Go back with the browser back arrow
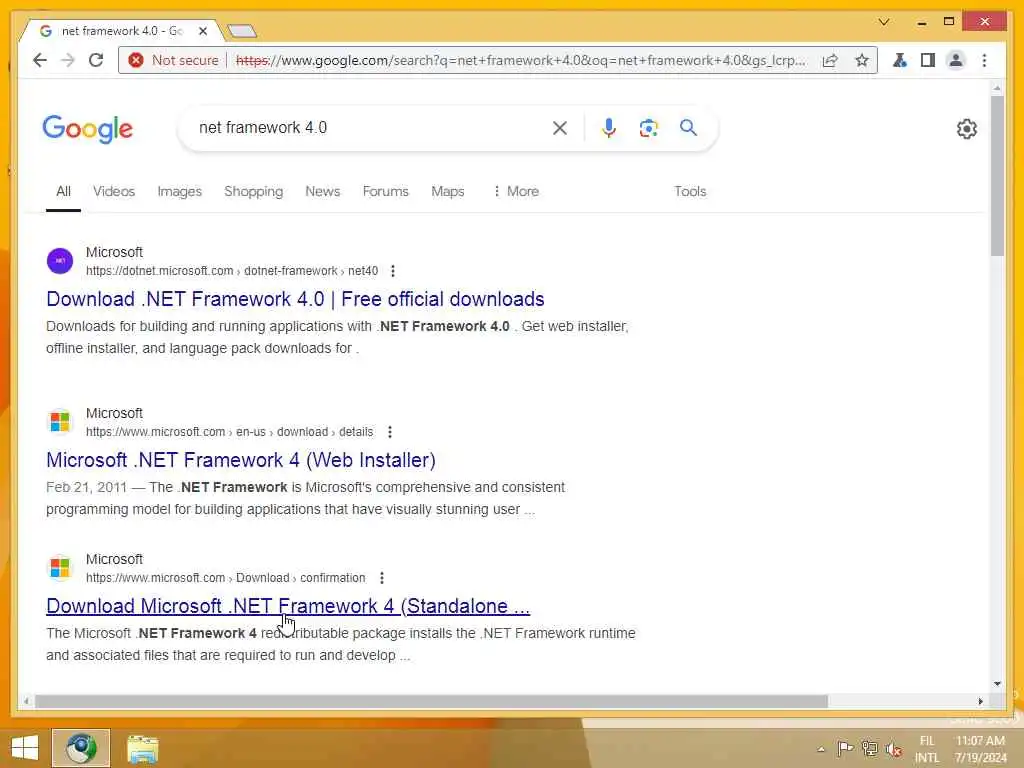 pyautogui.click(x=40, y=60)
